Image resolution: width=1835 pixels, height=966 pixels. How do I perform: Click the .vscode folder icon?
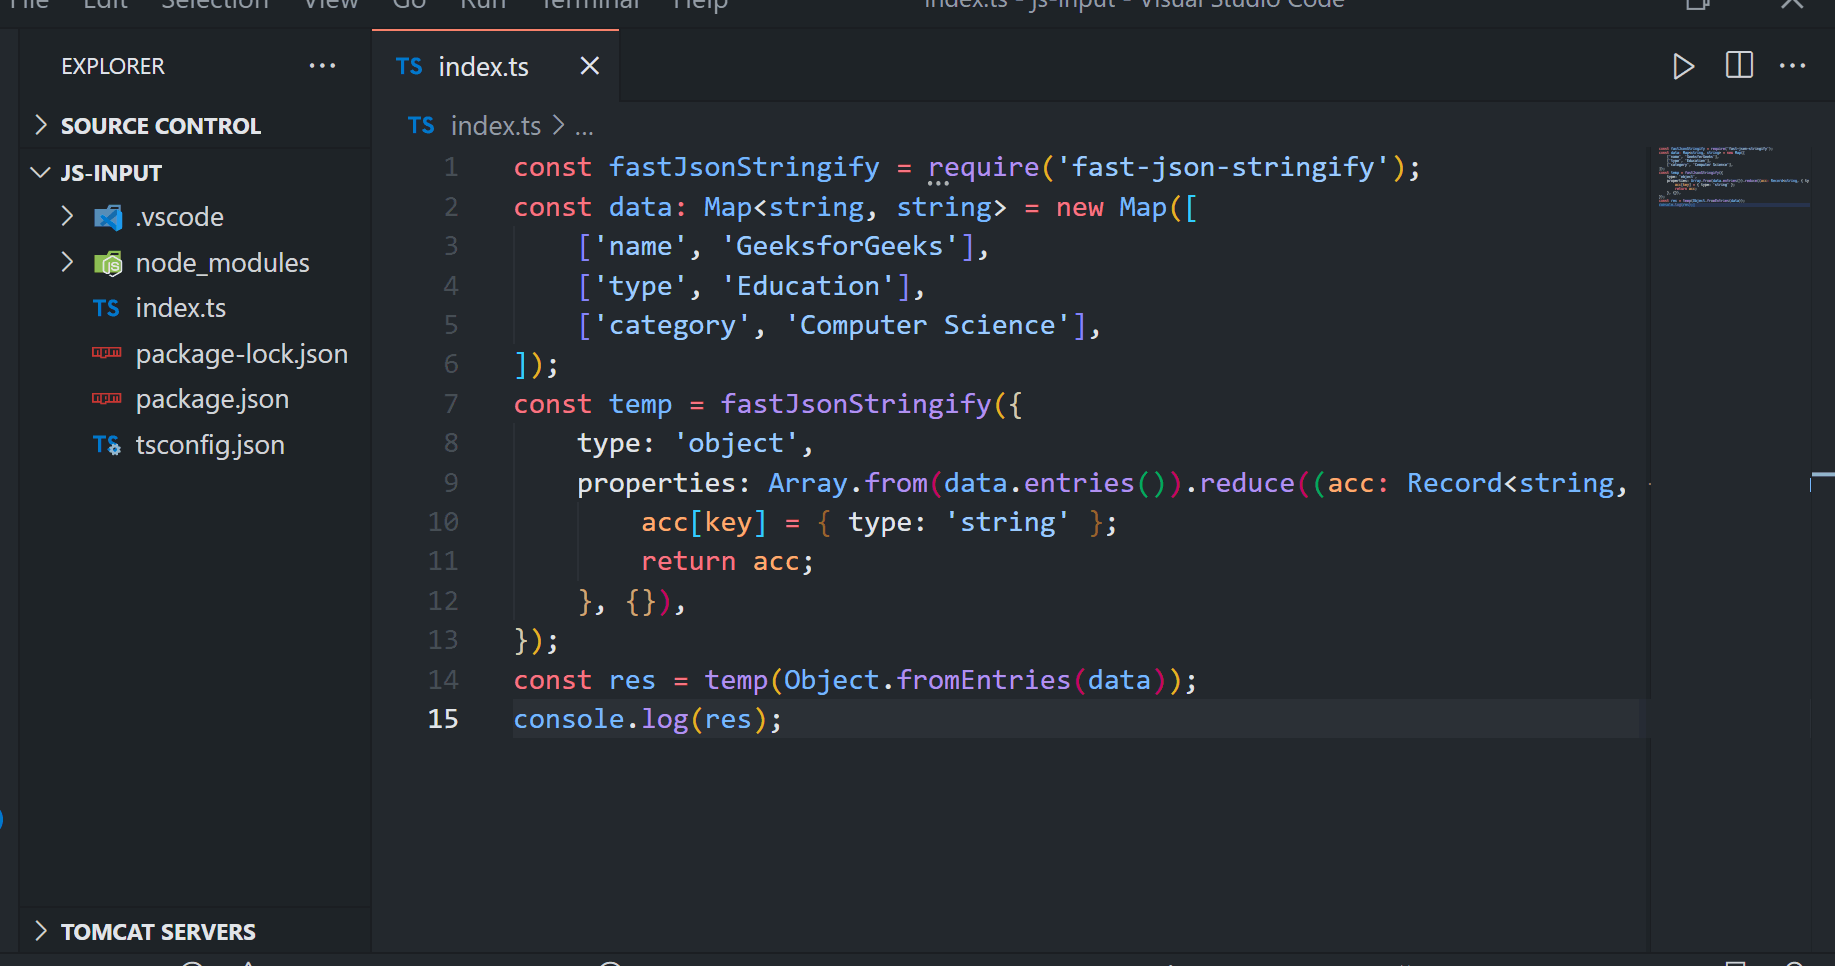[108, 216]
